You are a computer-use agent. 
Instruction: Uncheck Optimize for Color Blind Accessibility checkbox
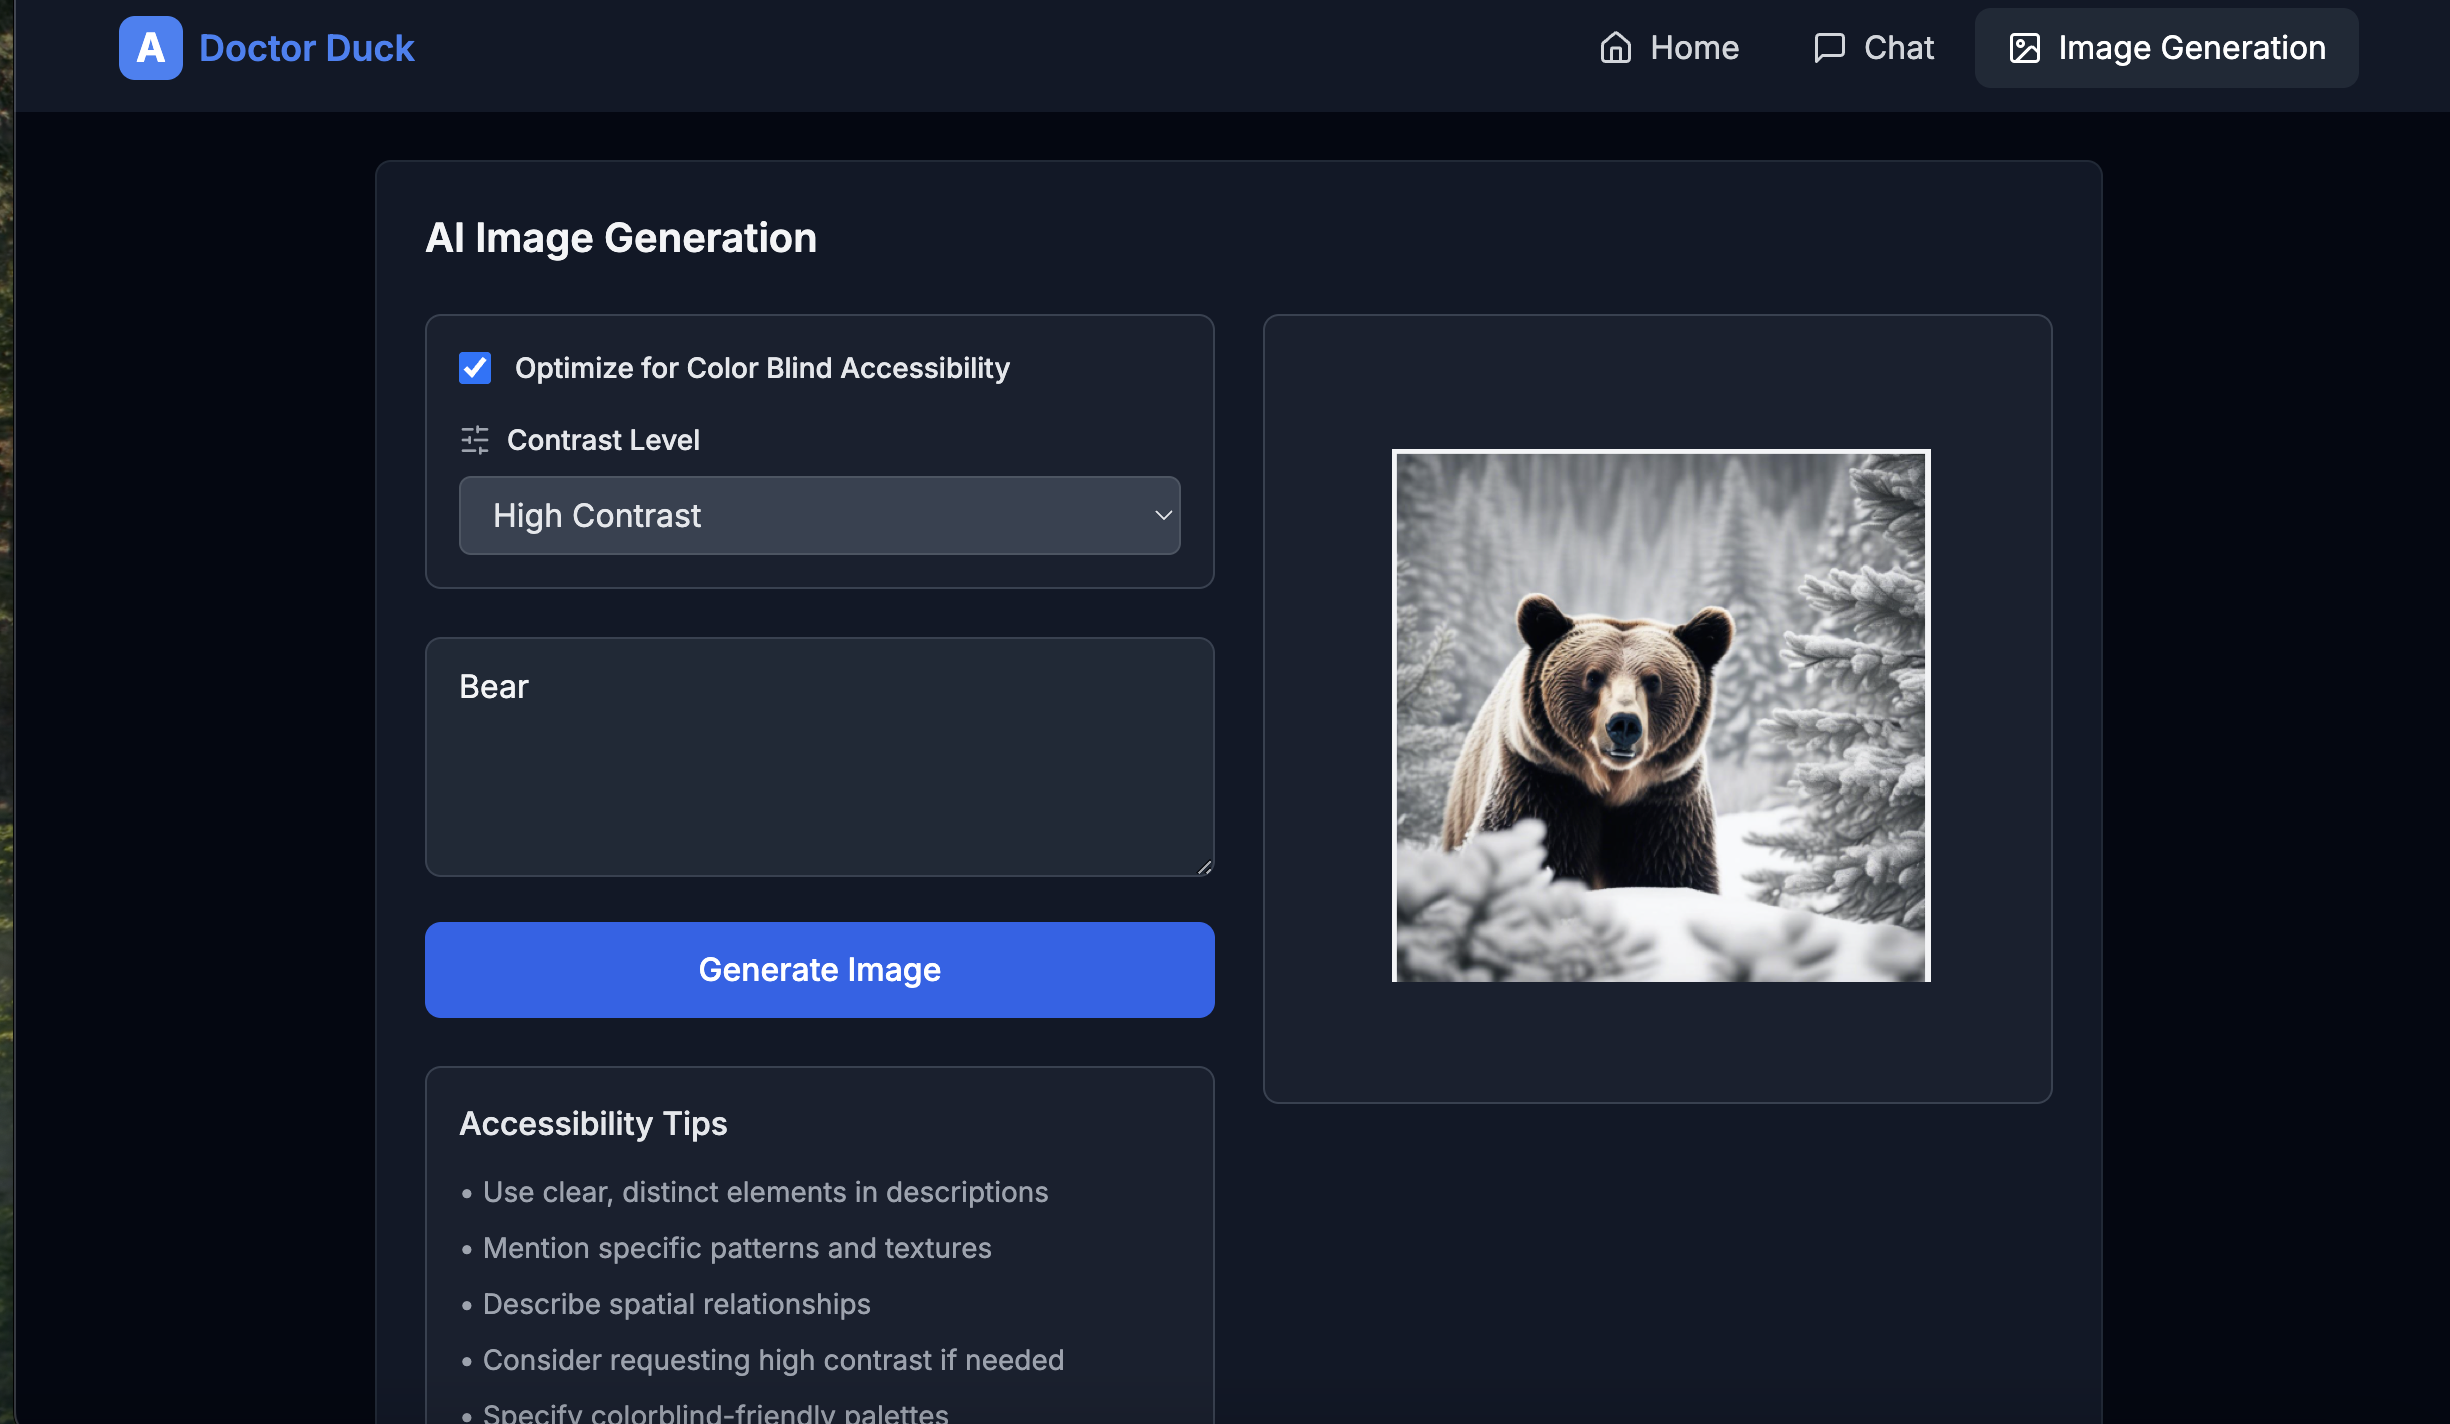click(475, 368)
